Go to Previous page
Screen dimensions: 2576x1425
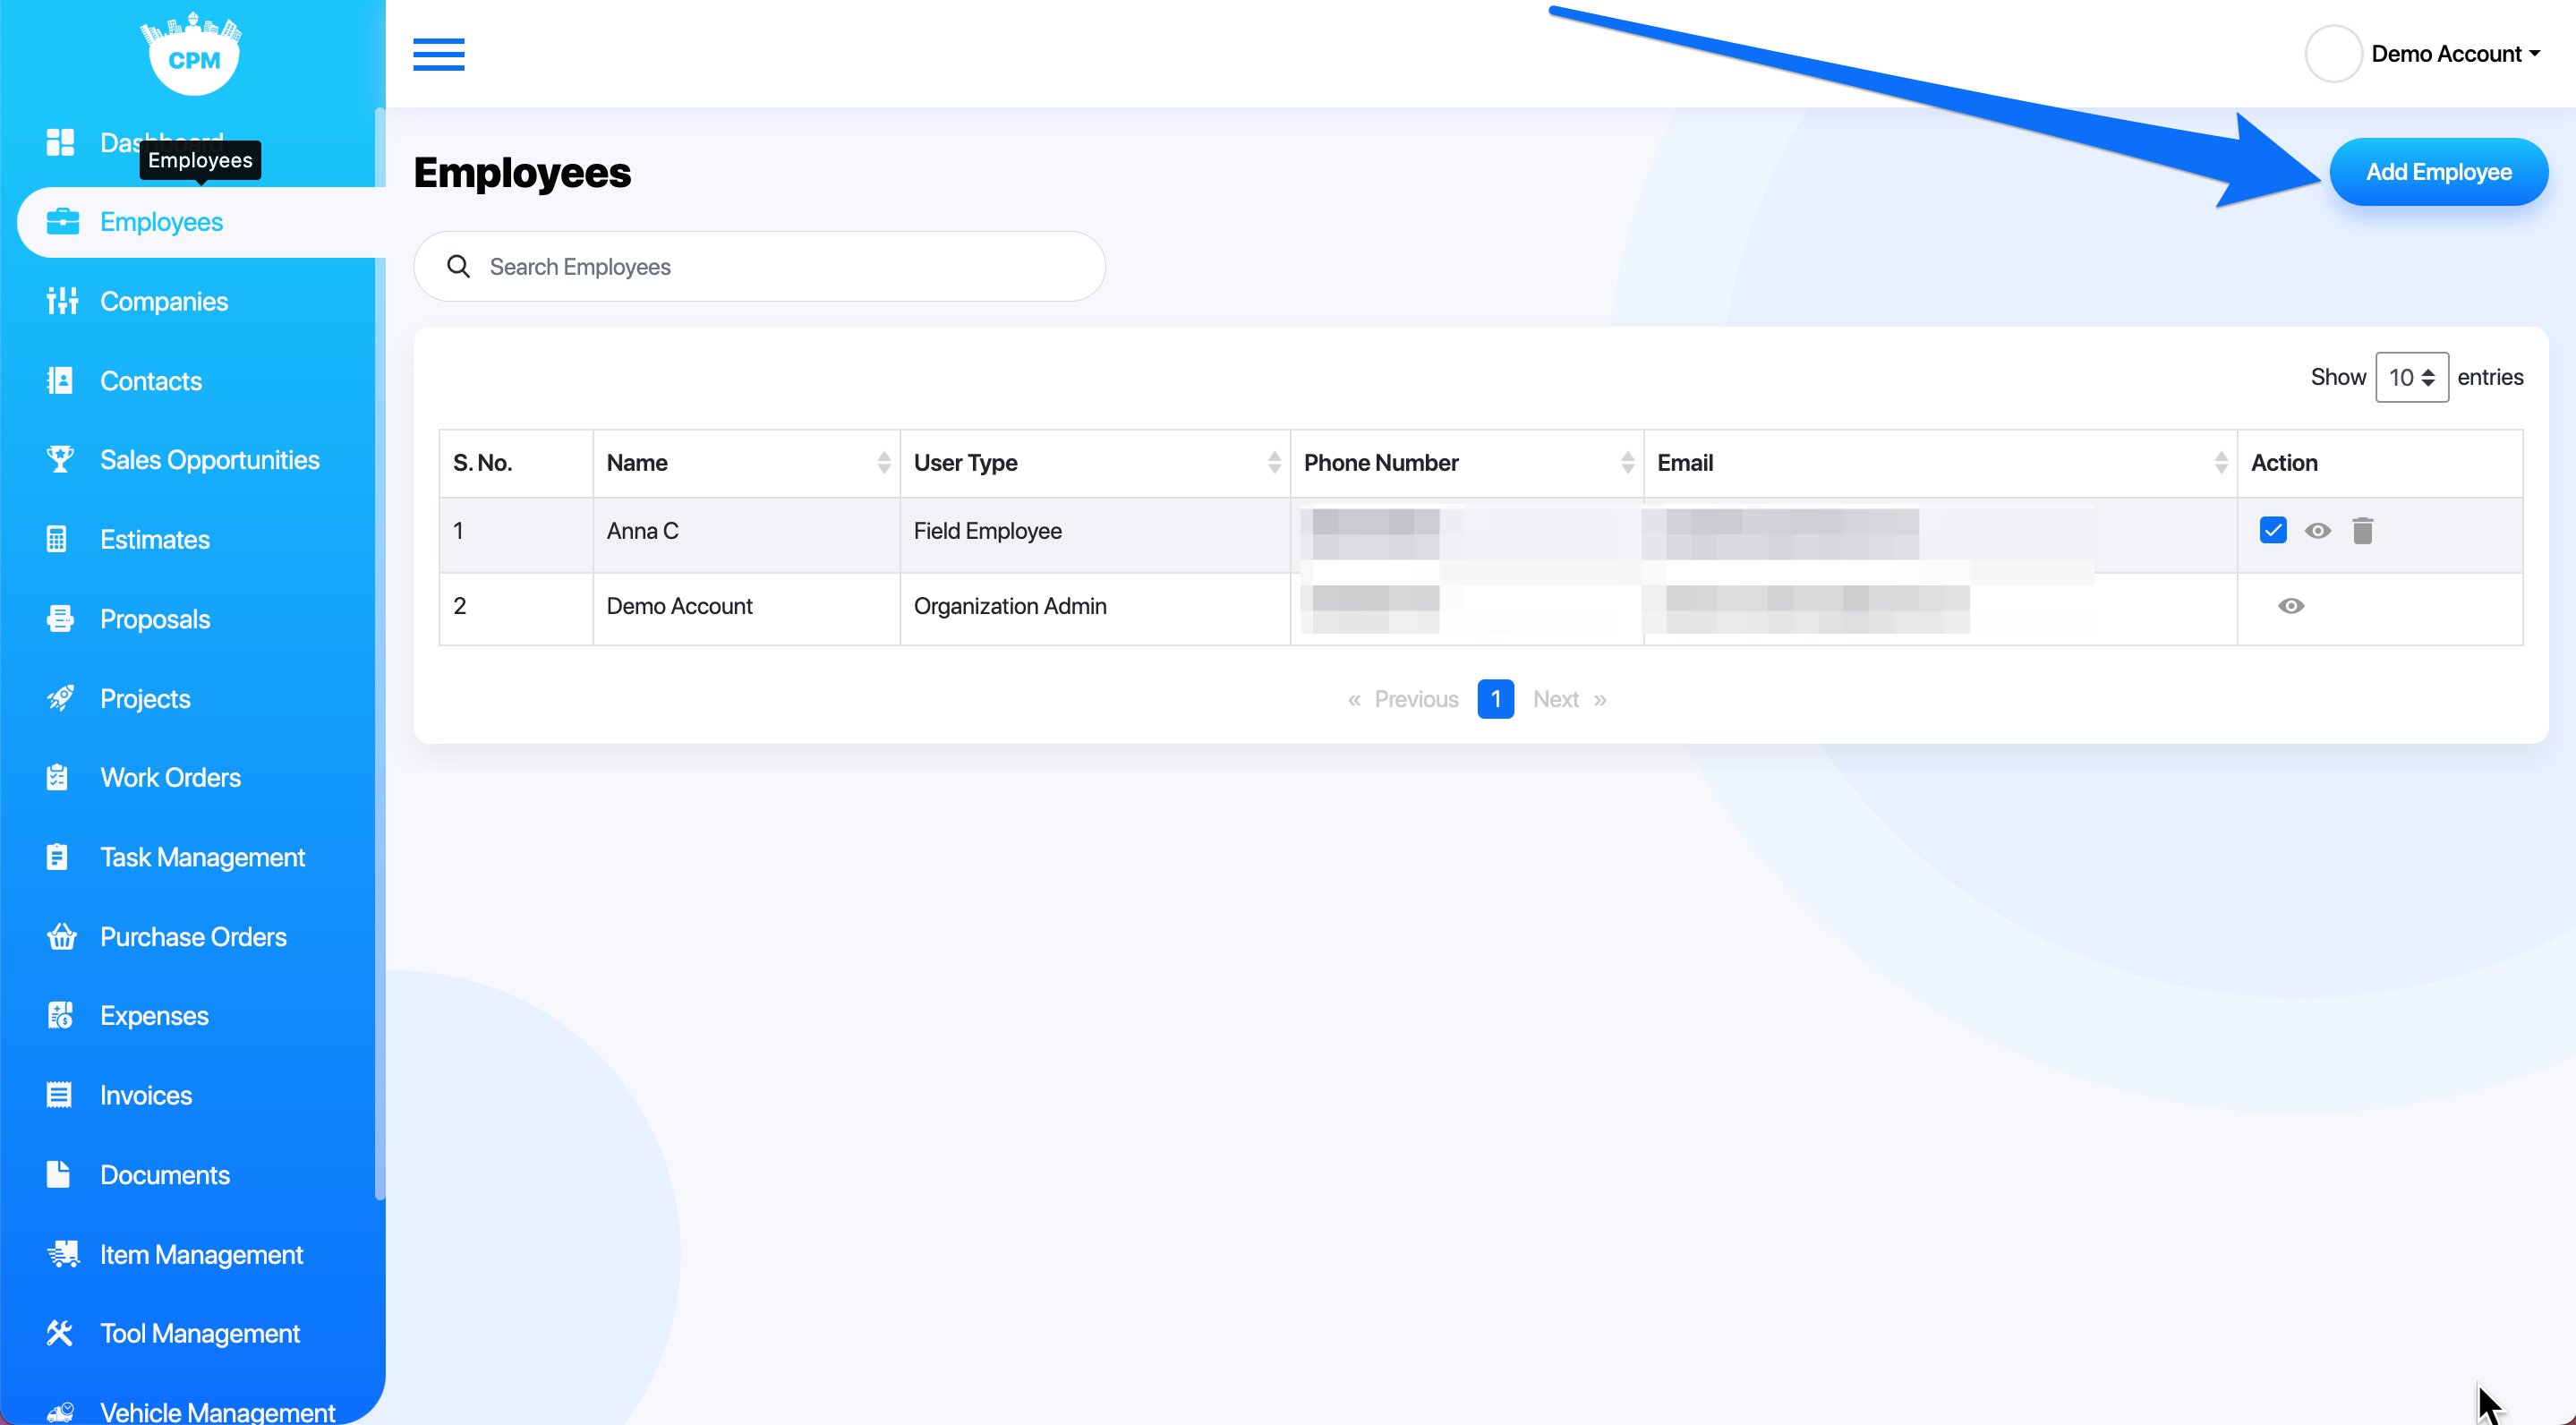1403,699
